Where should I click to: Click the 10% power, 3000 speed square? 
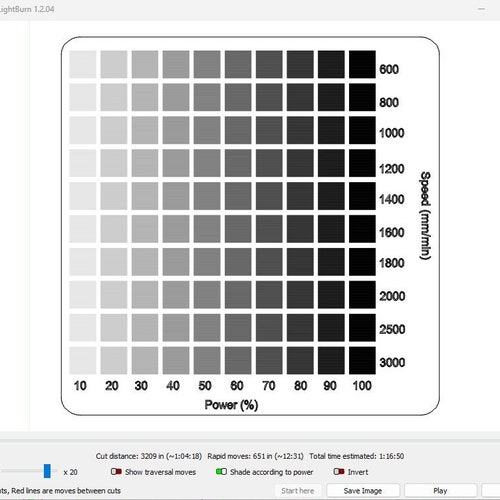pyautogui.click(x=83, y=360)
